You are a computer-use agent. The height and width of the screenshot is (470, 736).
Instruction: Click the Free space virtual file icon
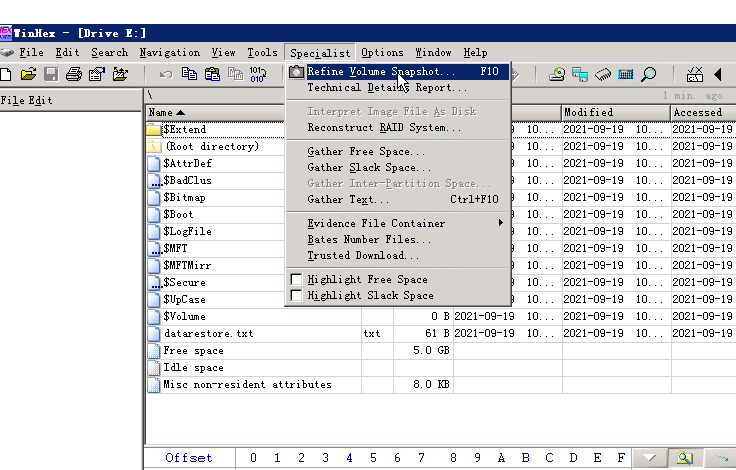click(153, 351)
